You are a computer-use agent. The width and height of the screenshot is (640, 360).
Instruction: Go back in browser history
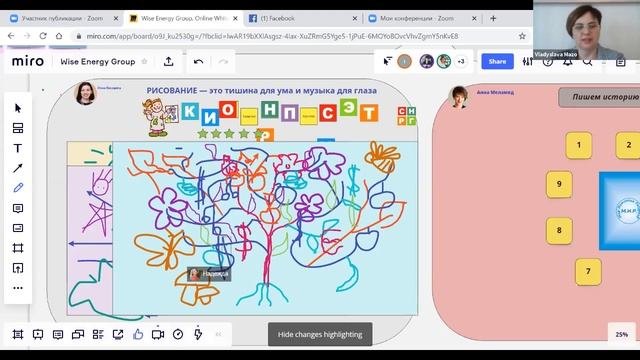(x=11, y=36)
